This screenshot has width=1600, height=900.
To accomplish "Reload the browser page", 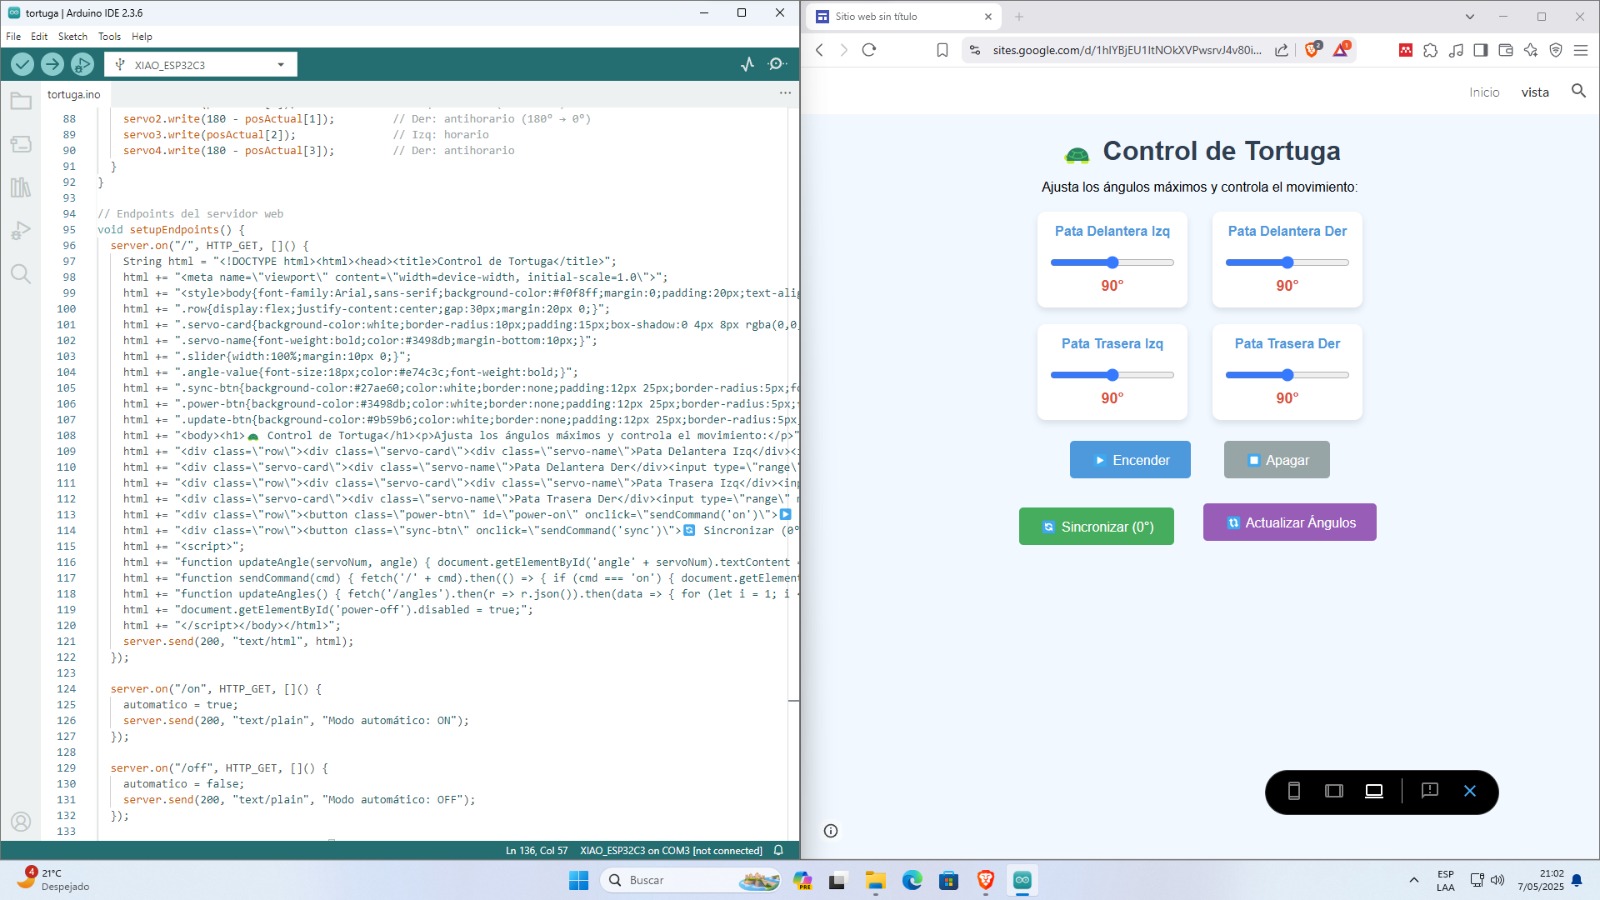I will (869, 50).
